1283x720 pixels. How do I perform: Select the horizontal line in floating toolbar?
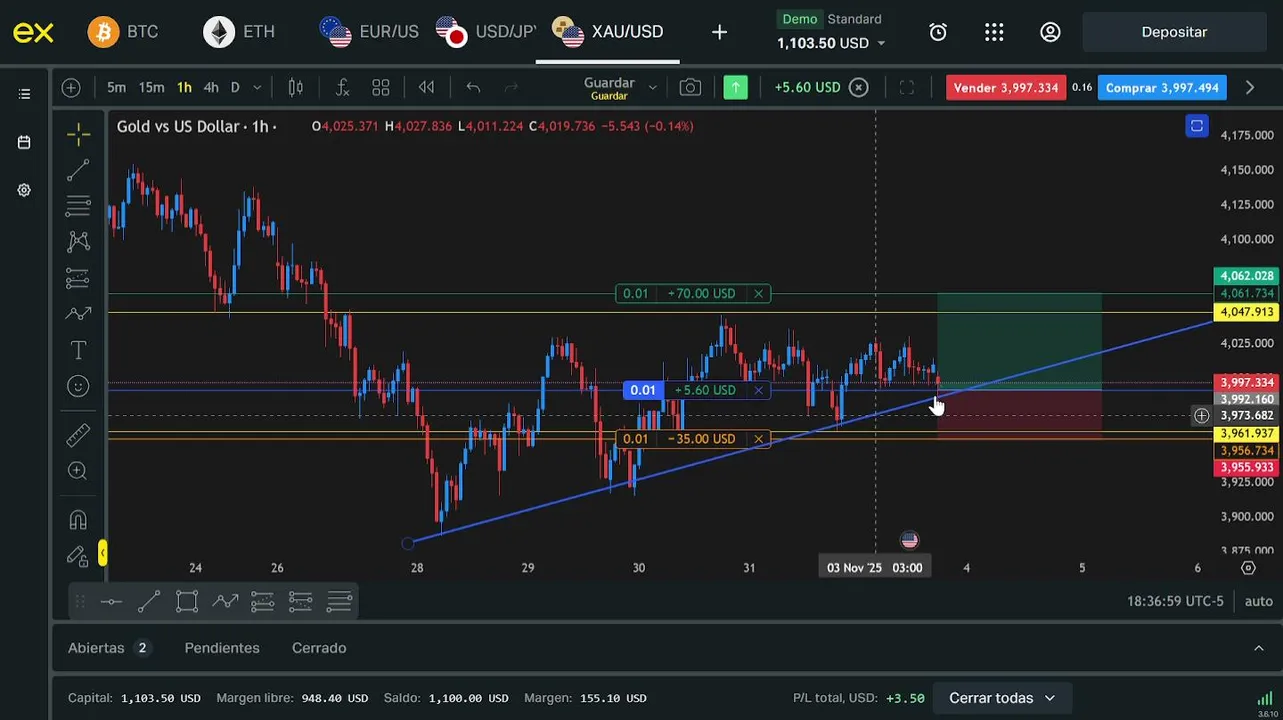click(x=111, y=601)
